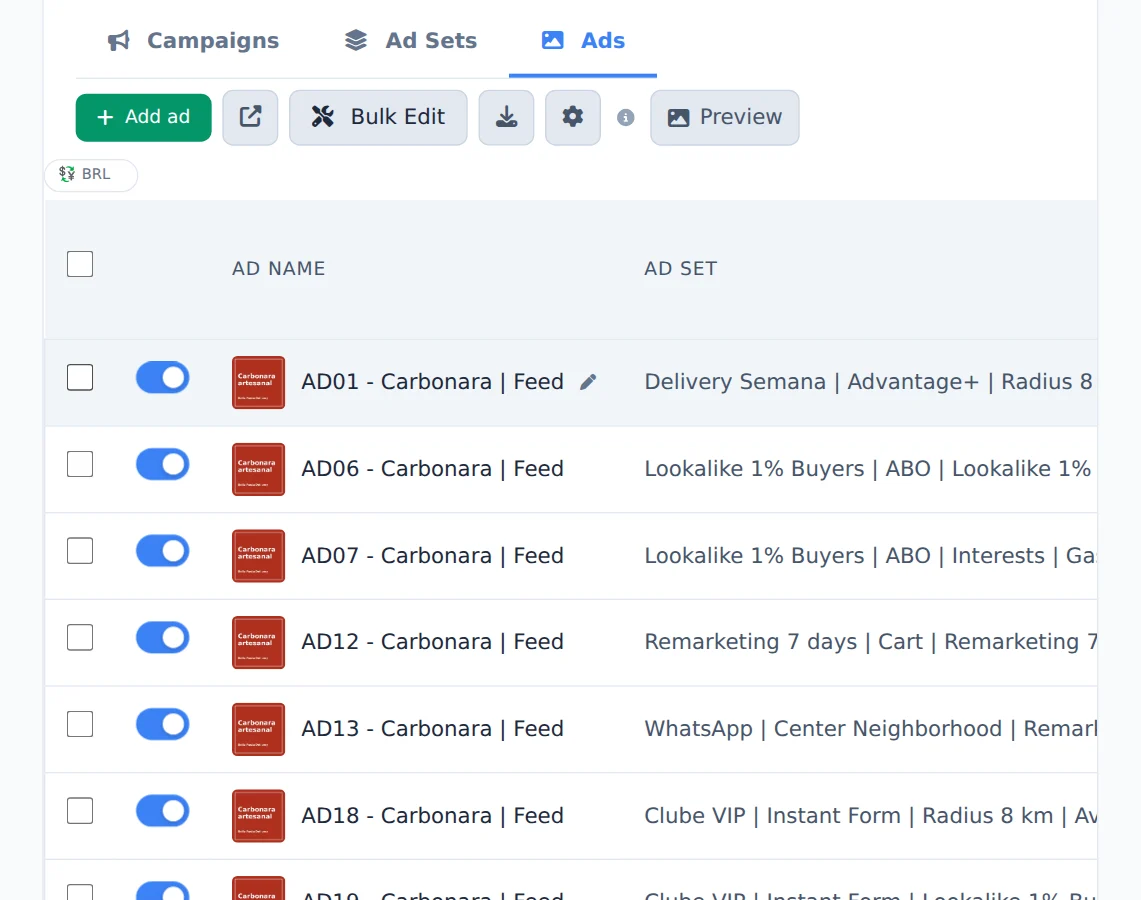
Task: Open Bulk Edit
Action: 378,117
